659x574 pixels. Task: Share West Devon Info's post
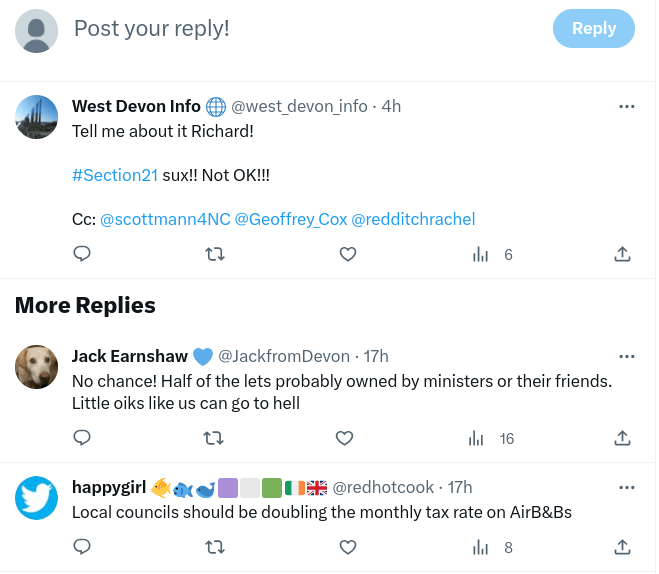(x=622, y=255)
